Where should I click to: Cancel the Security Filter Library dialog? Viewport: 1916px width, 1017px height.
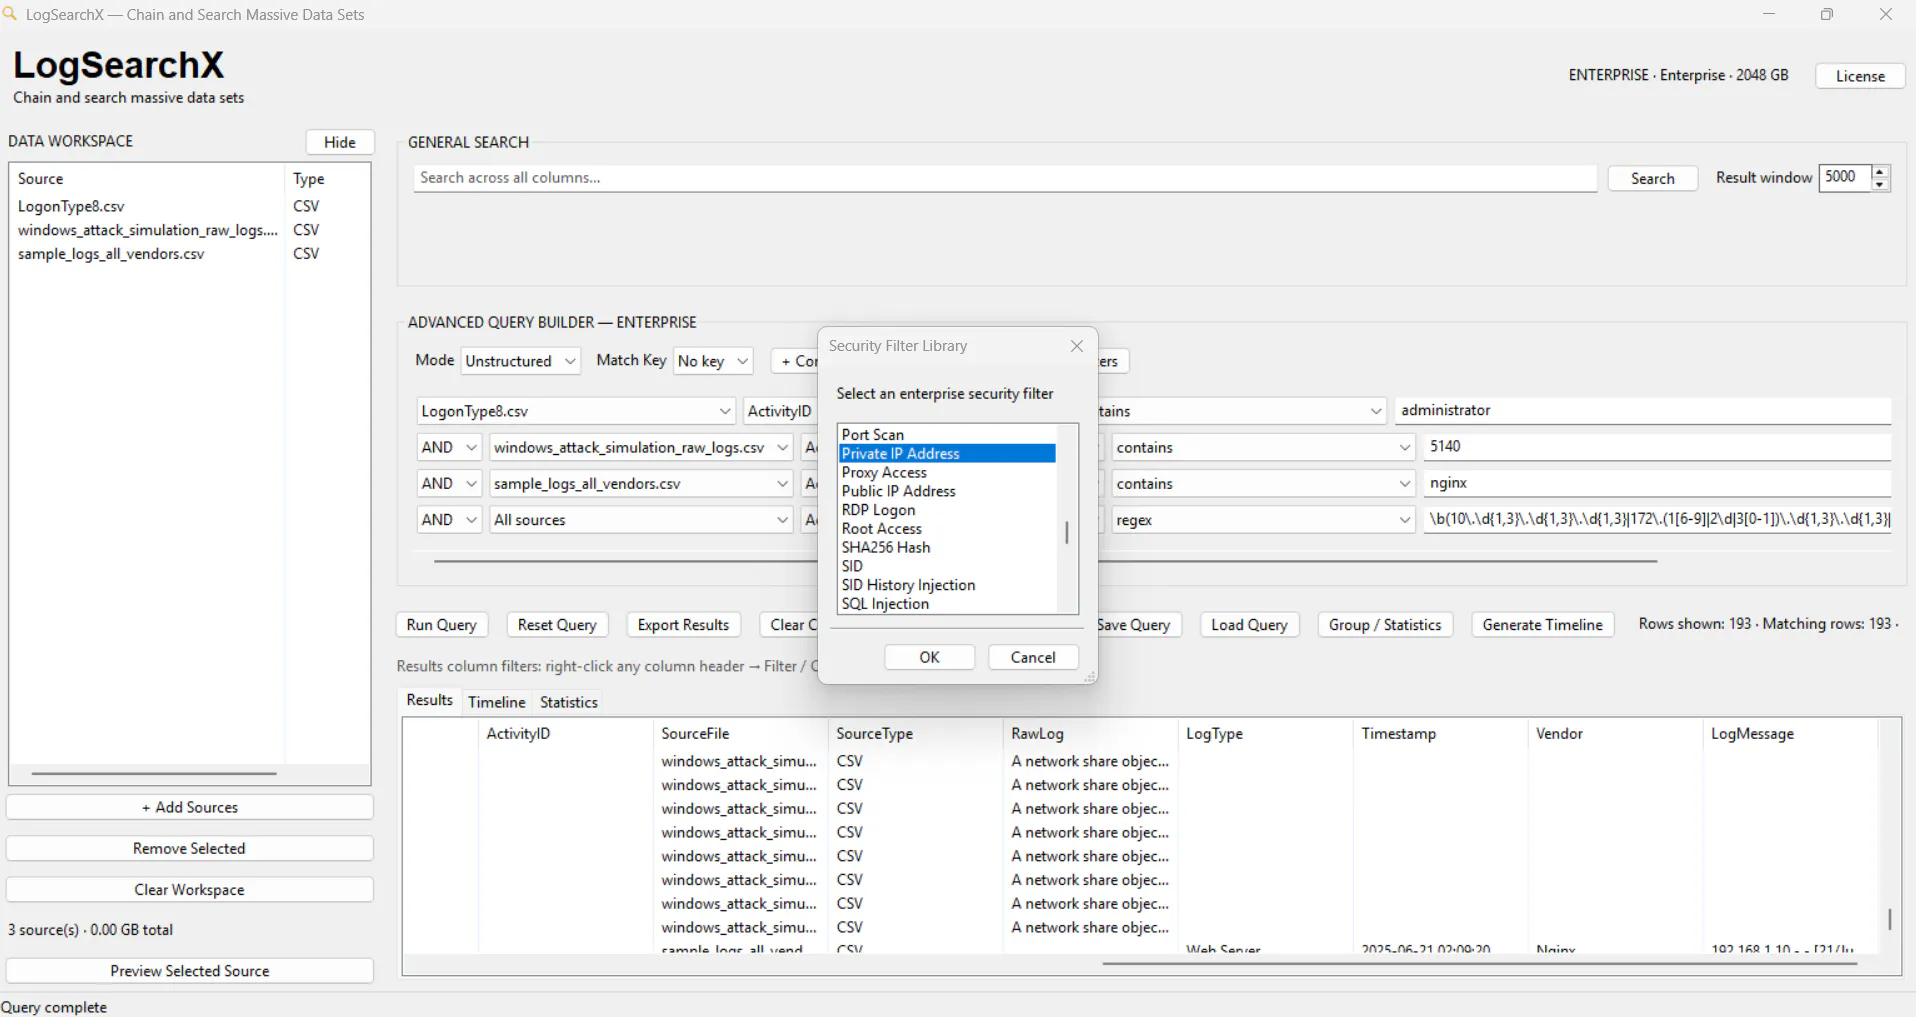coord(1033,657)
